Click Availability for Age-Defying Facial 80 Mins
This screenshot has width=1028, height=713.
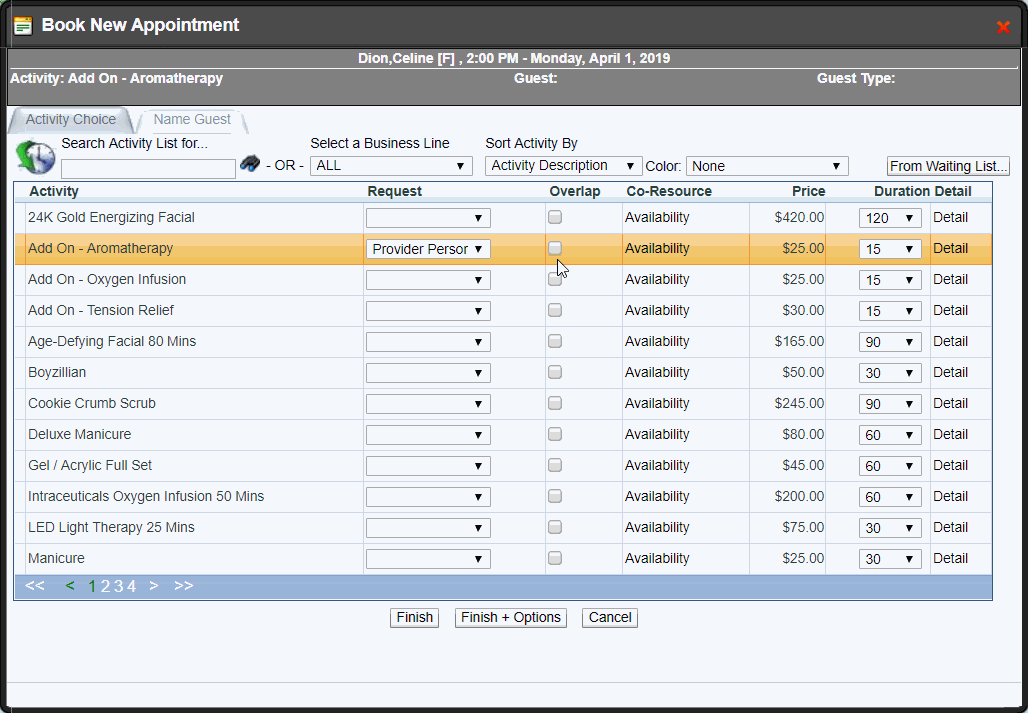[x=657, y=341]
